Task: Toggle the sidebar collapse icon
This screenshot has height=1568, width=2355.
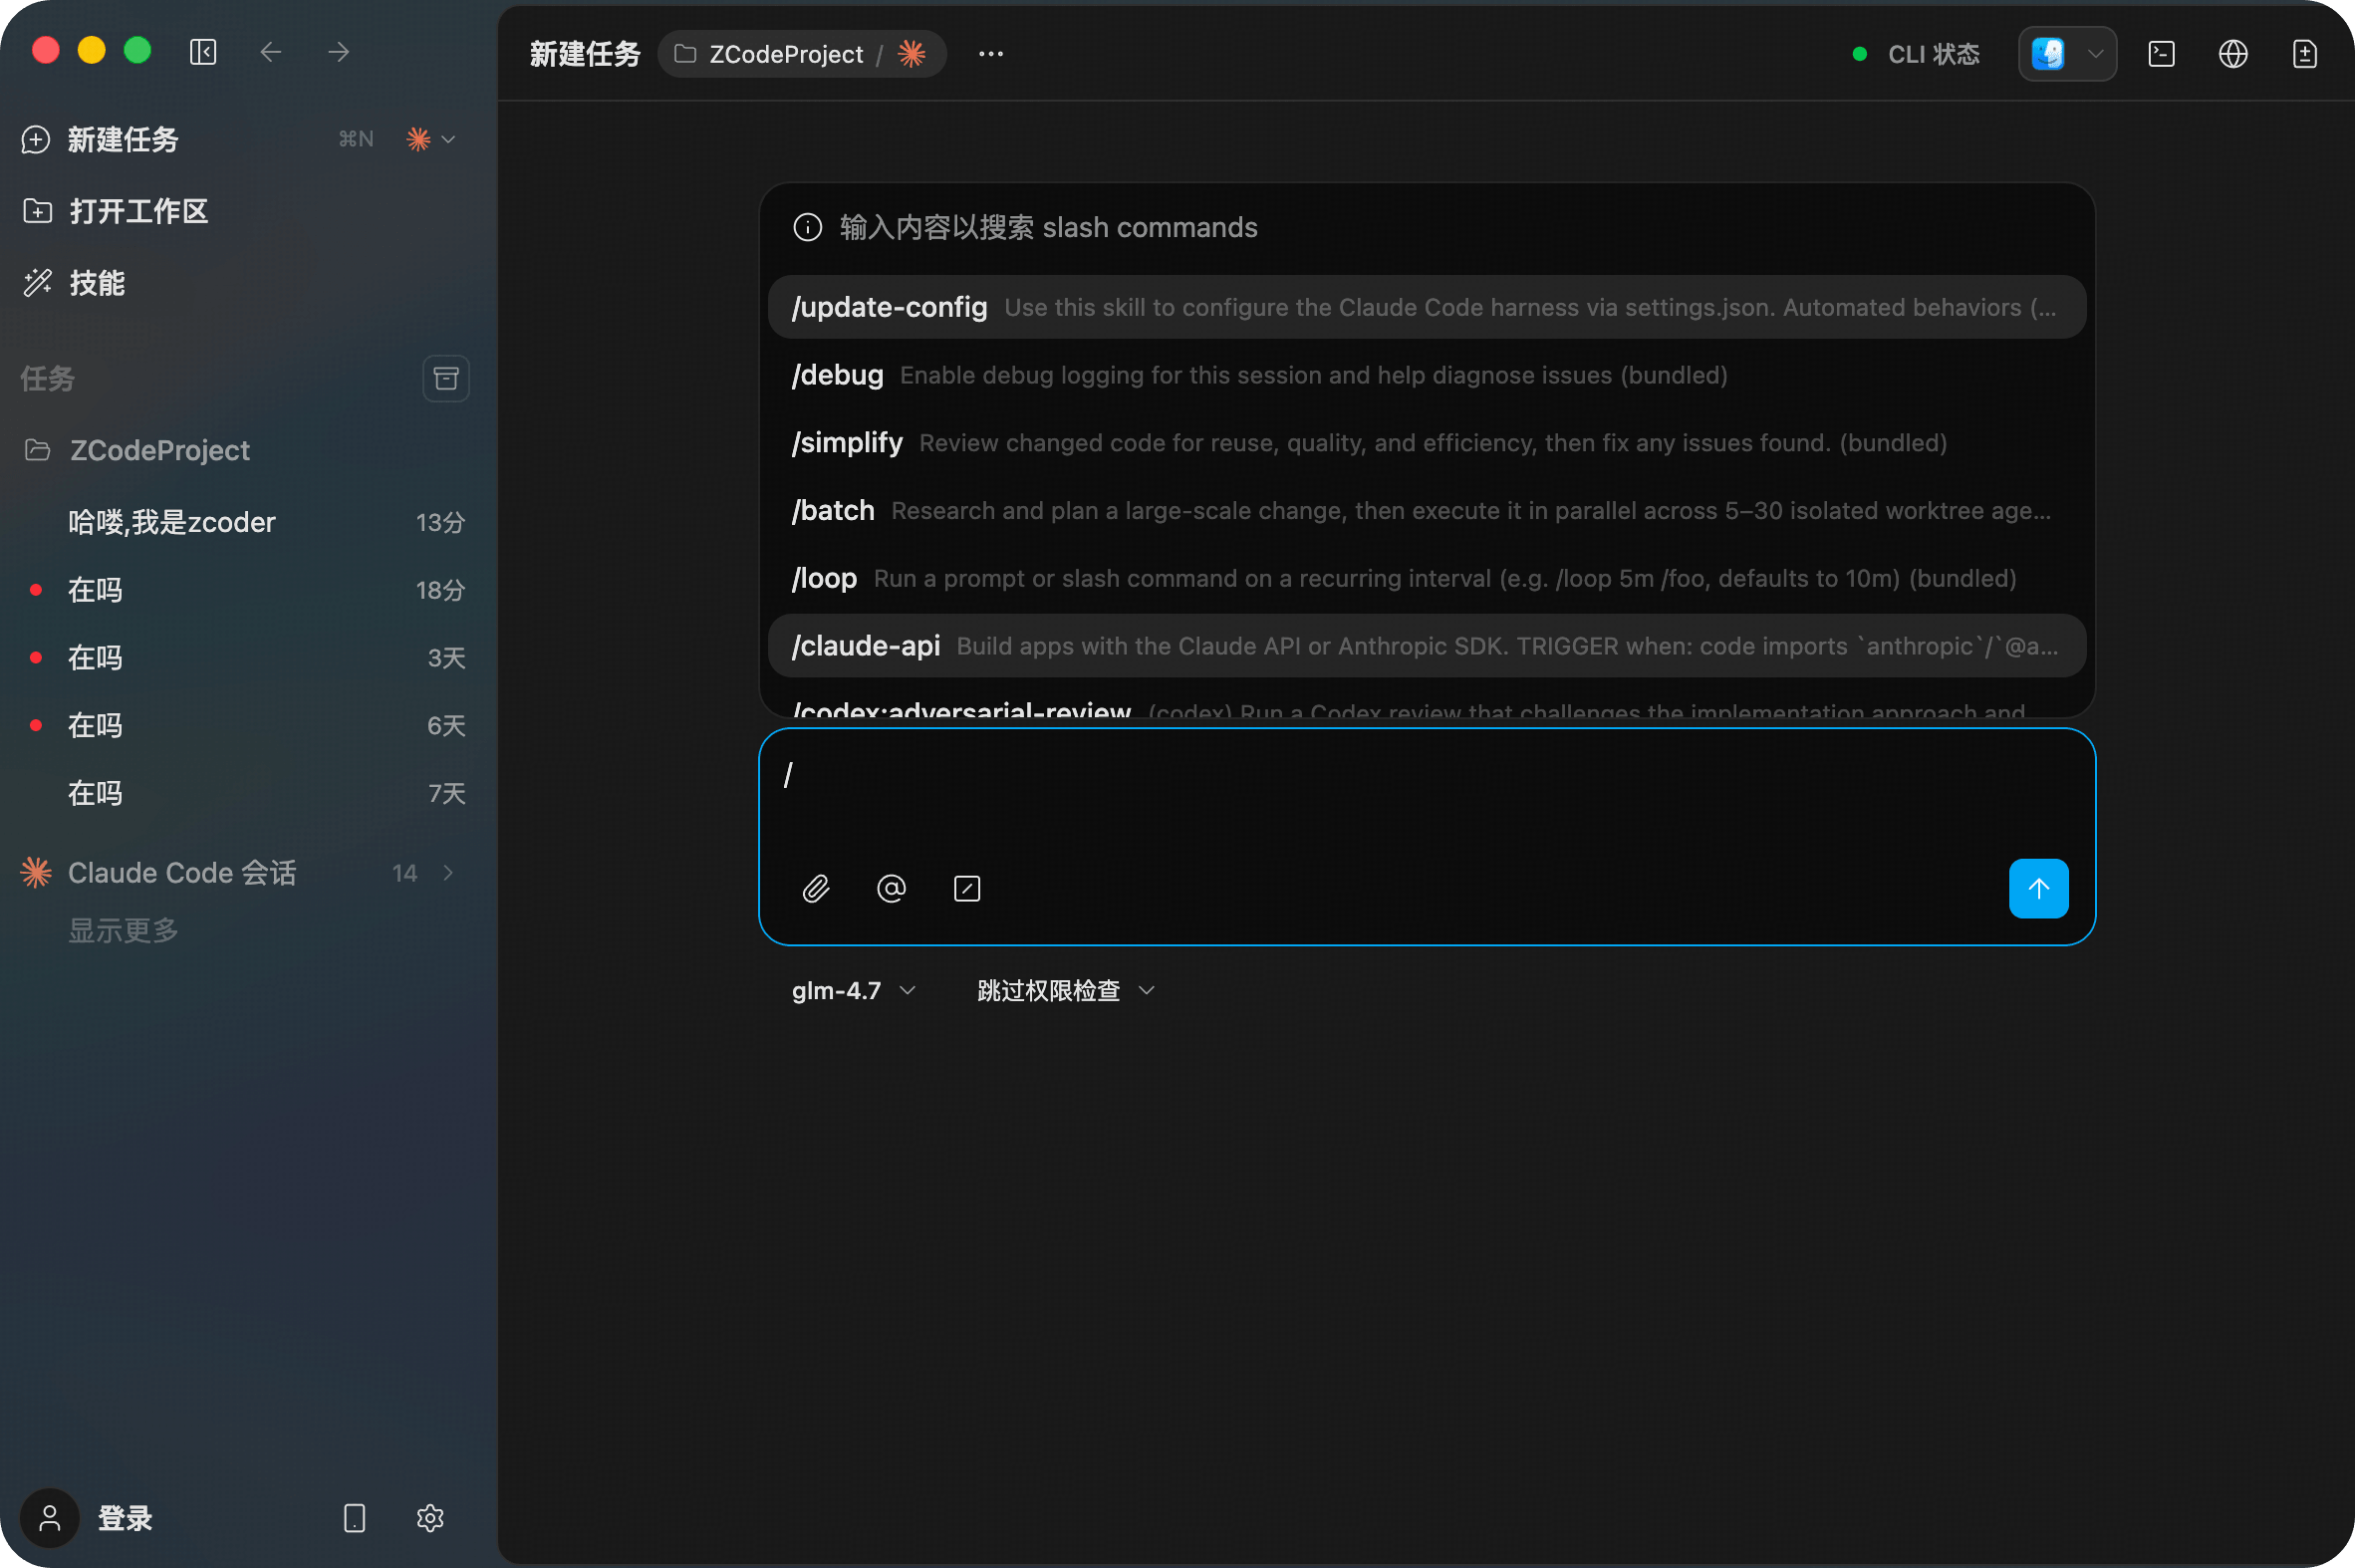Action: pos(203,51)
